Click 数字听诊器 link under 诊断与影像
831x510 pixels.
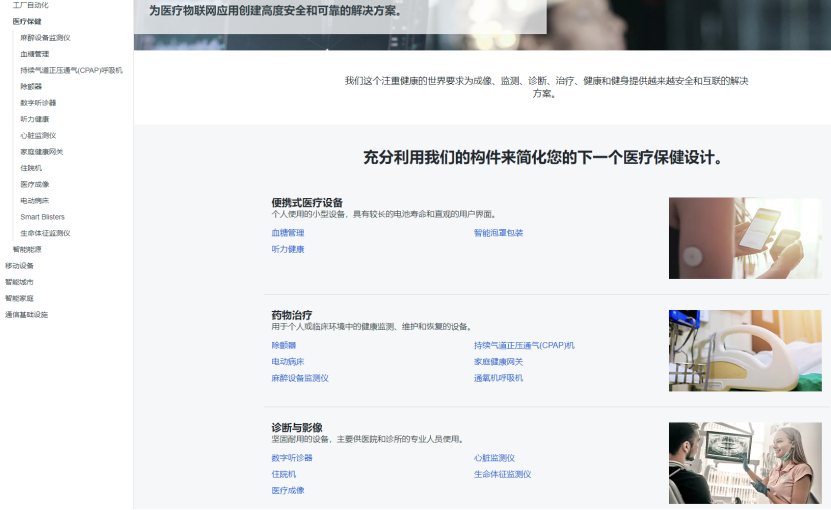[x=292, y=458]
